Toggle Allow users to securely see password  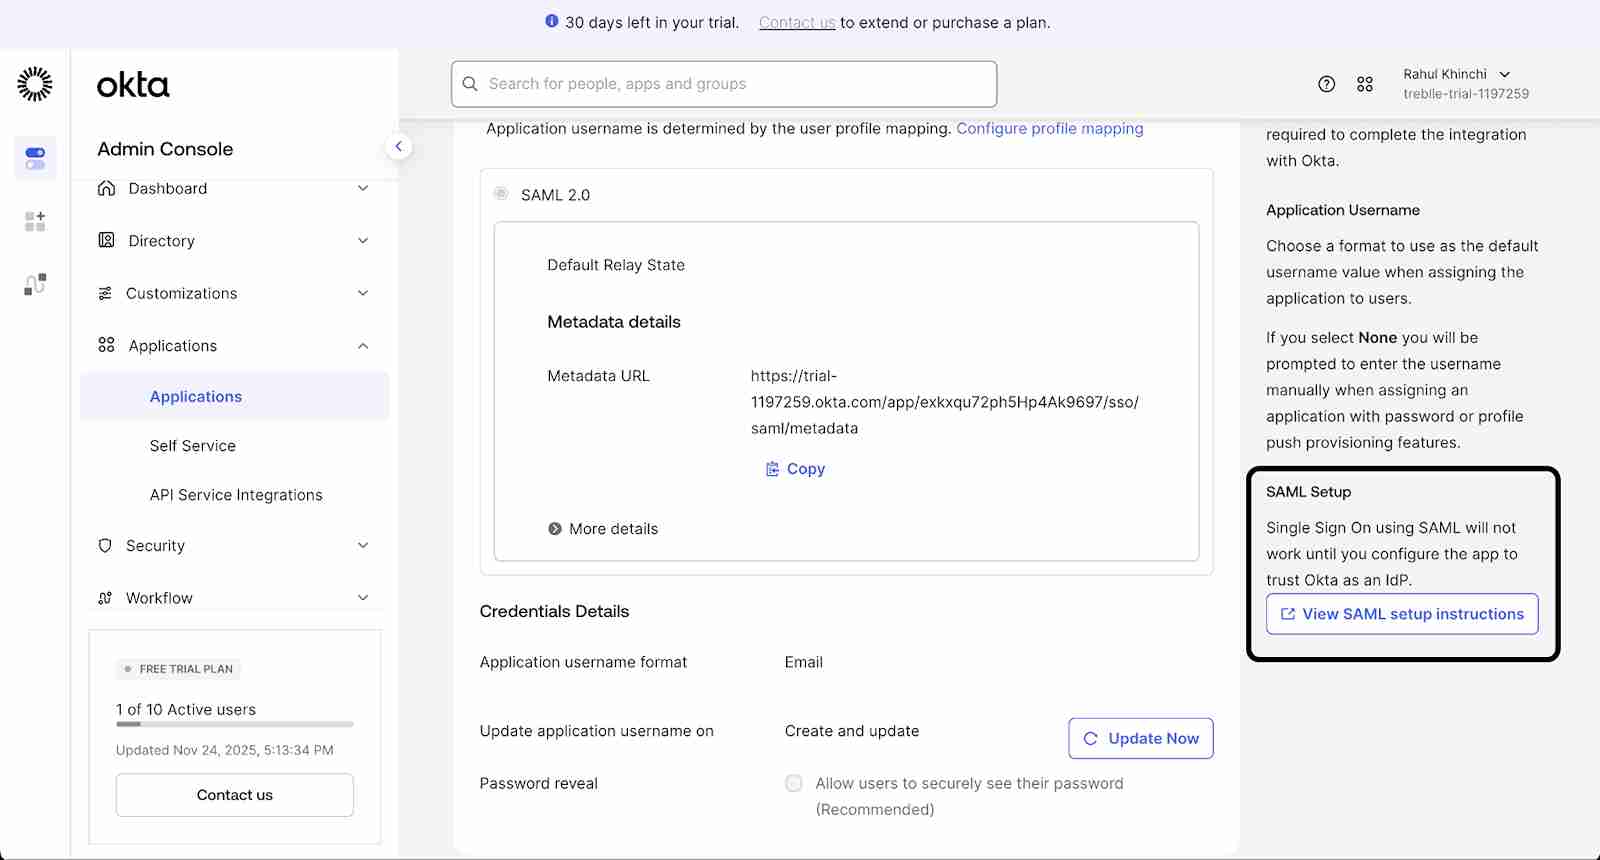[794, 783]
